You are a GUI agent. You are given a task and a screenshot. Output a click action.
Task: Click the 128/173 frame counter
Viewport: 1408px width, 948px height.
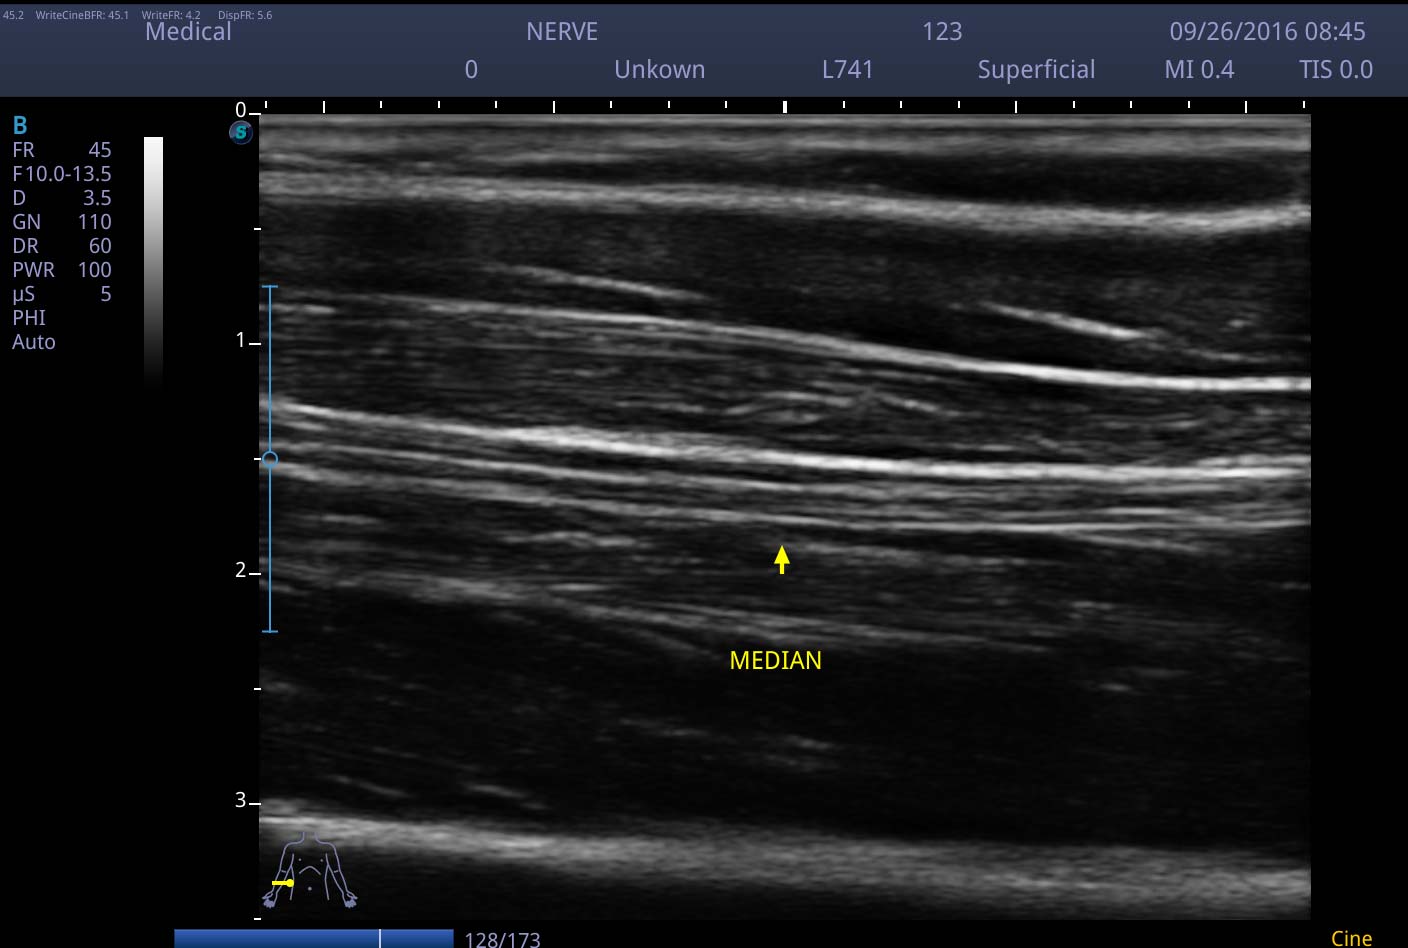[503, 939]
